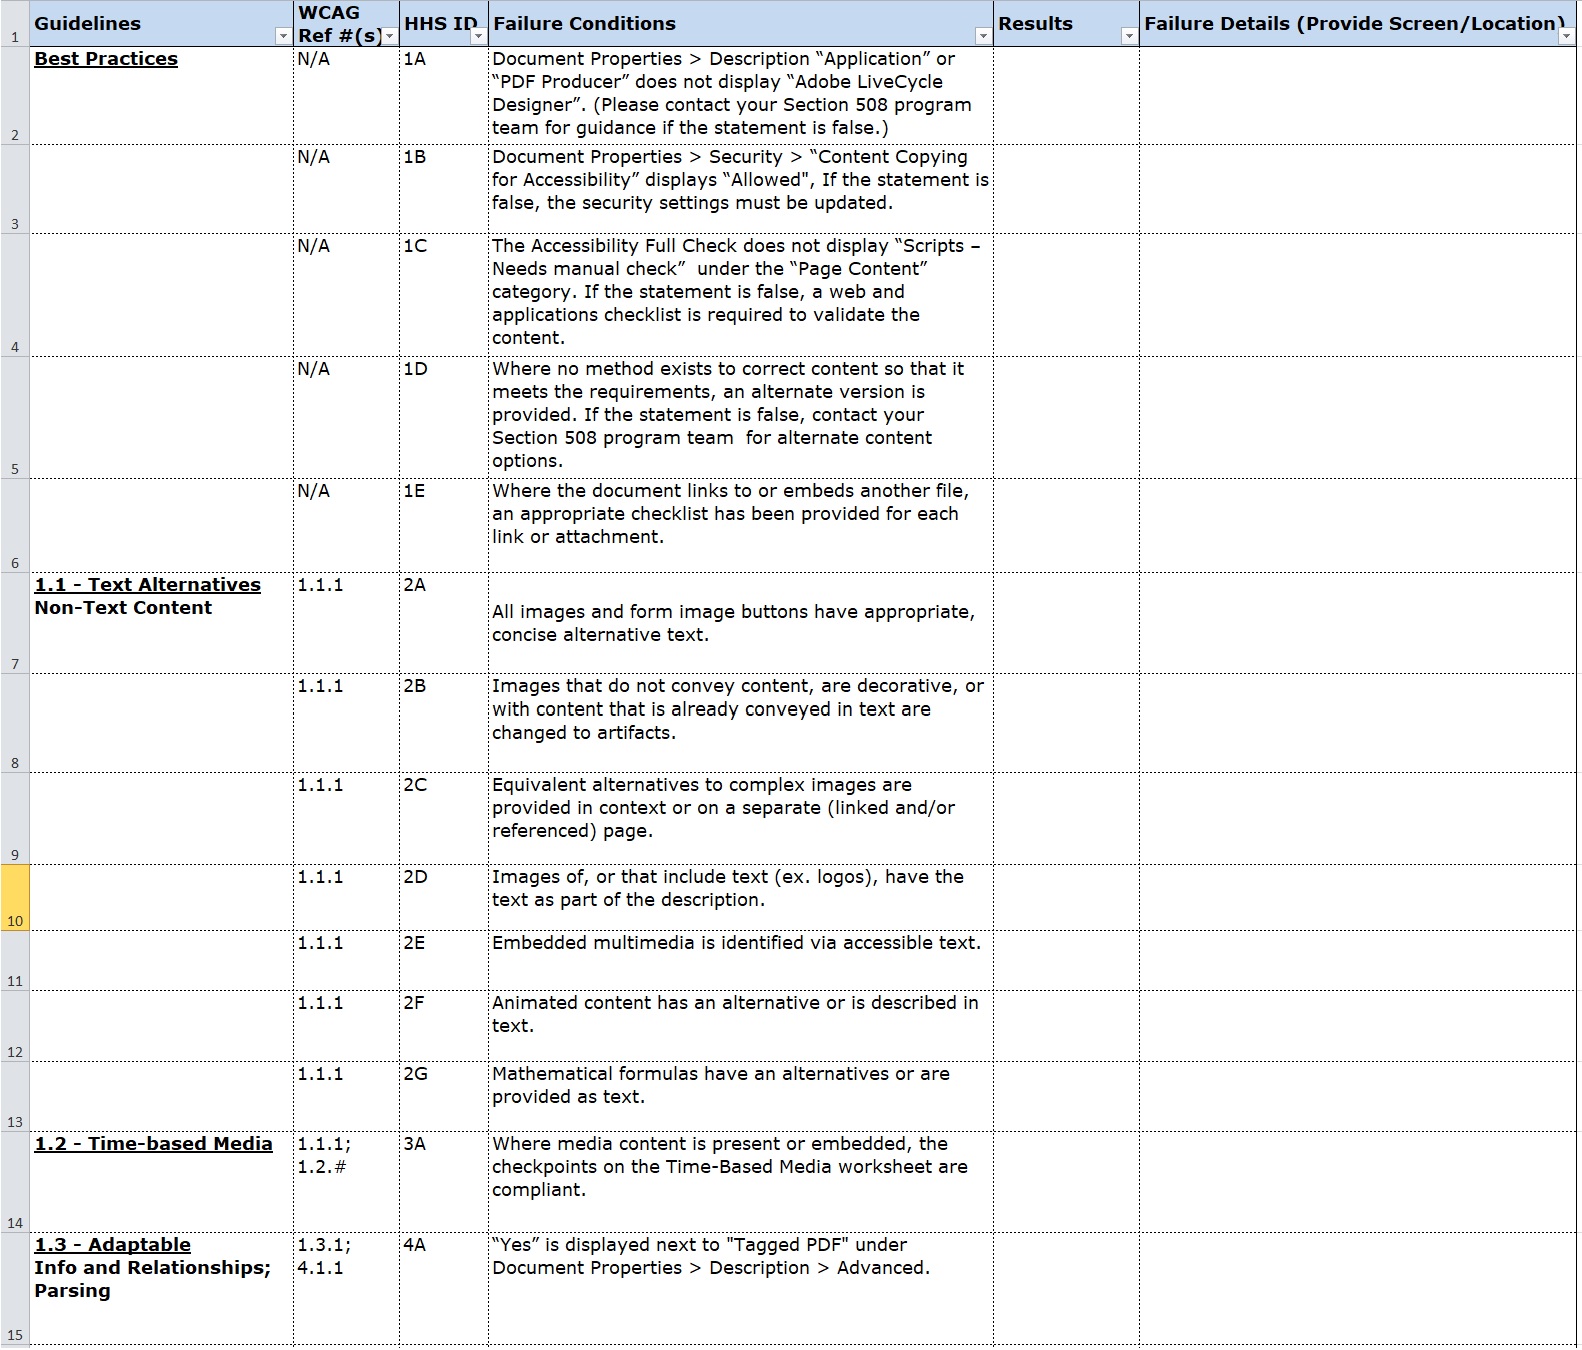Select the Results header cell
This screenshot has height=1350, width=1582.
click(1066, 23)
